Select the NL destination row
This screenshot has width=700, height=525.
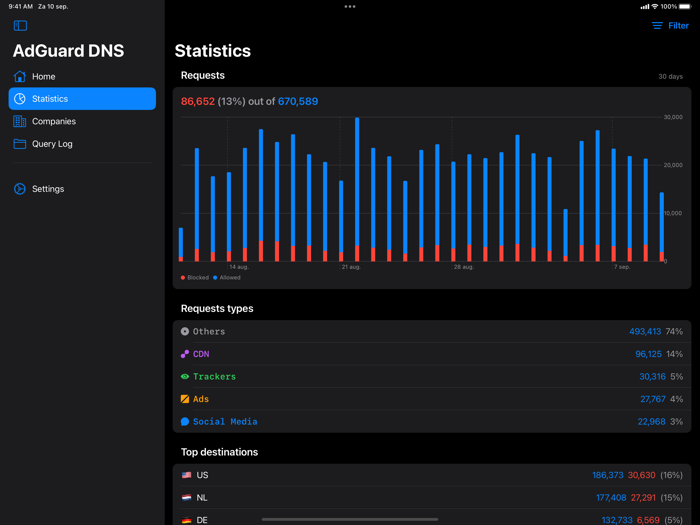click(x=432, y=497)
